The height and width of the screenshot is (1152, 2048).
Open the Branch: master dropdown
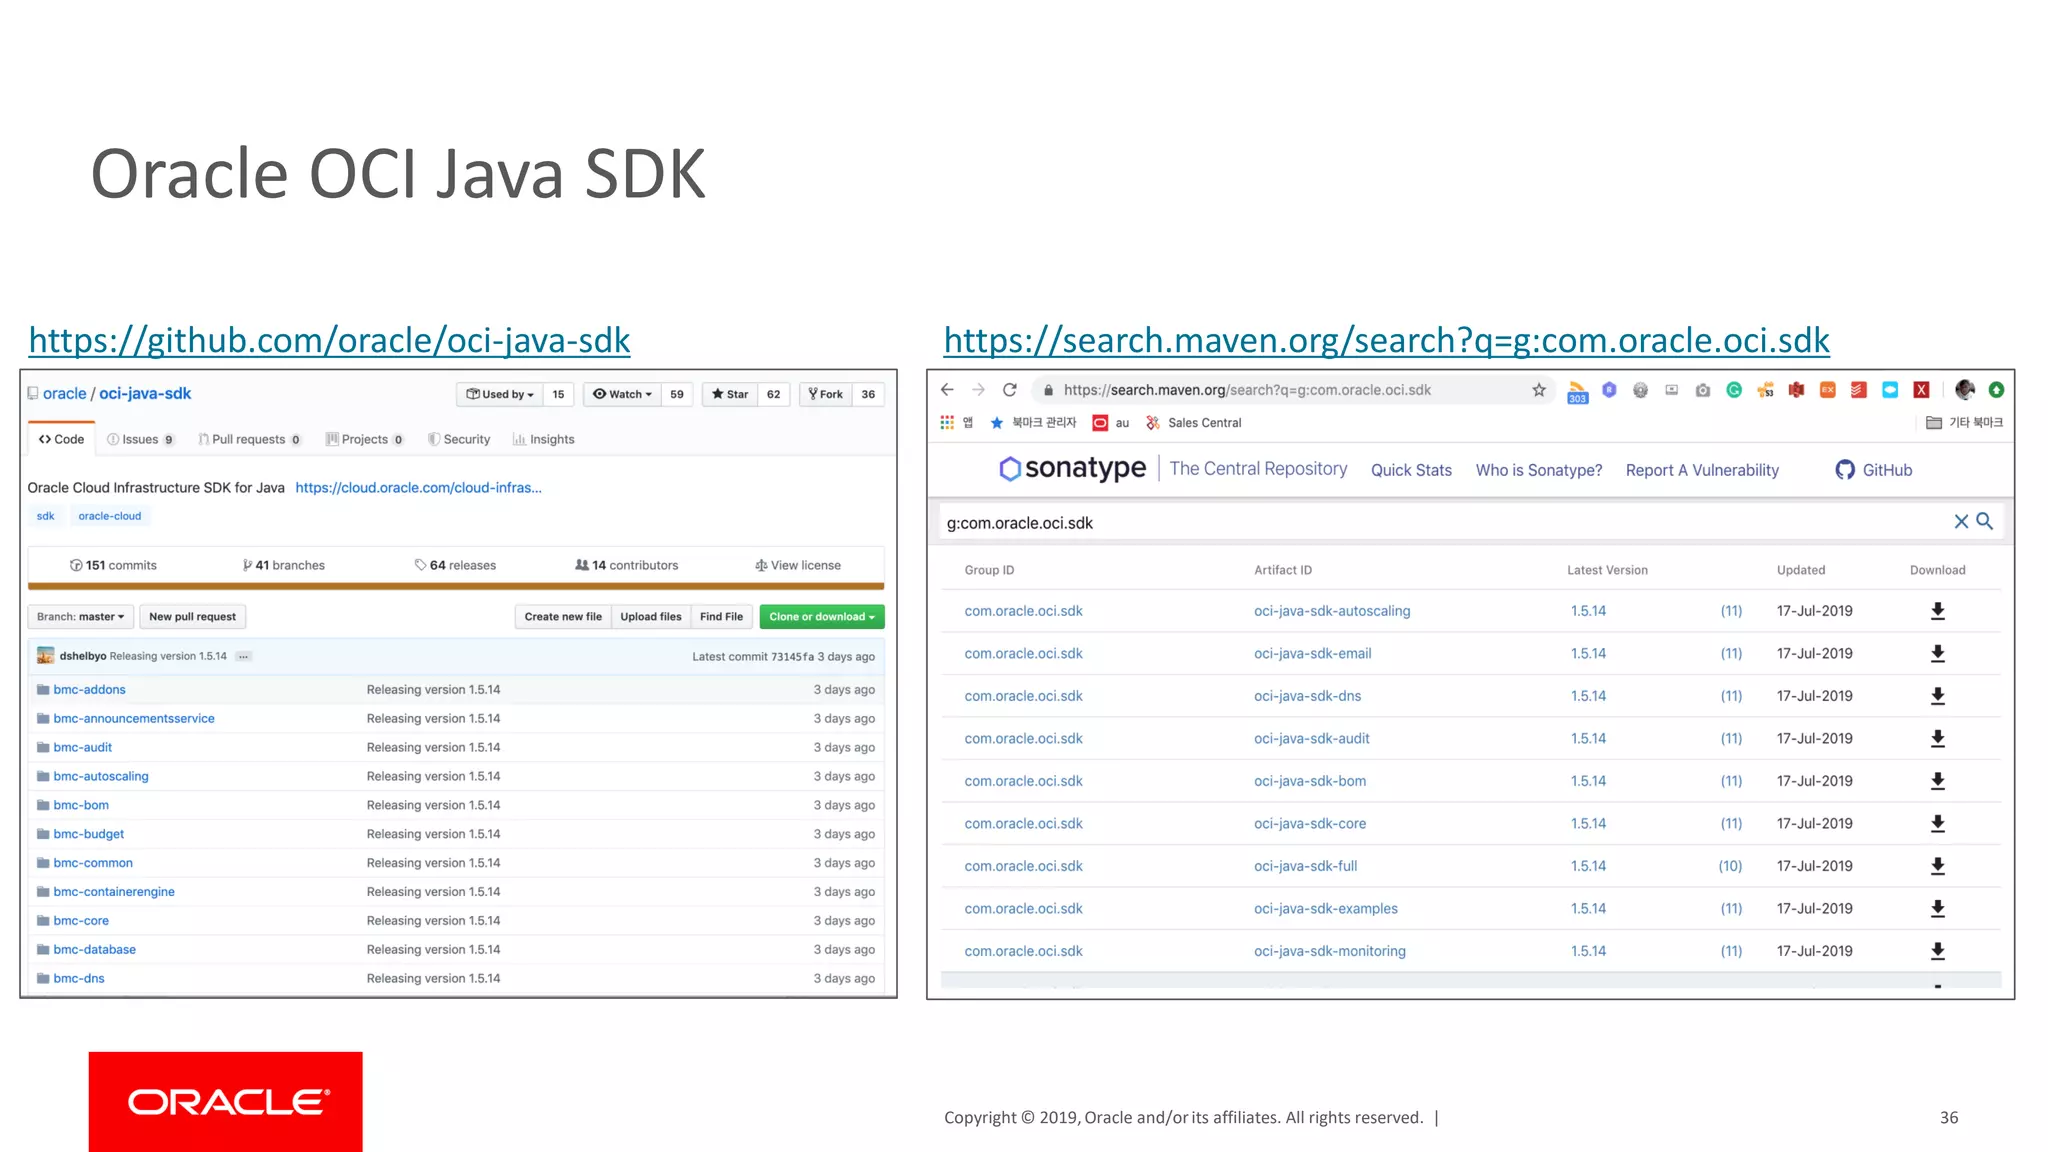coord(81,617)
